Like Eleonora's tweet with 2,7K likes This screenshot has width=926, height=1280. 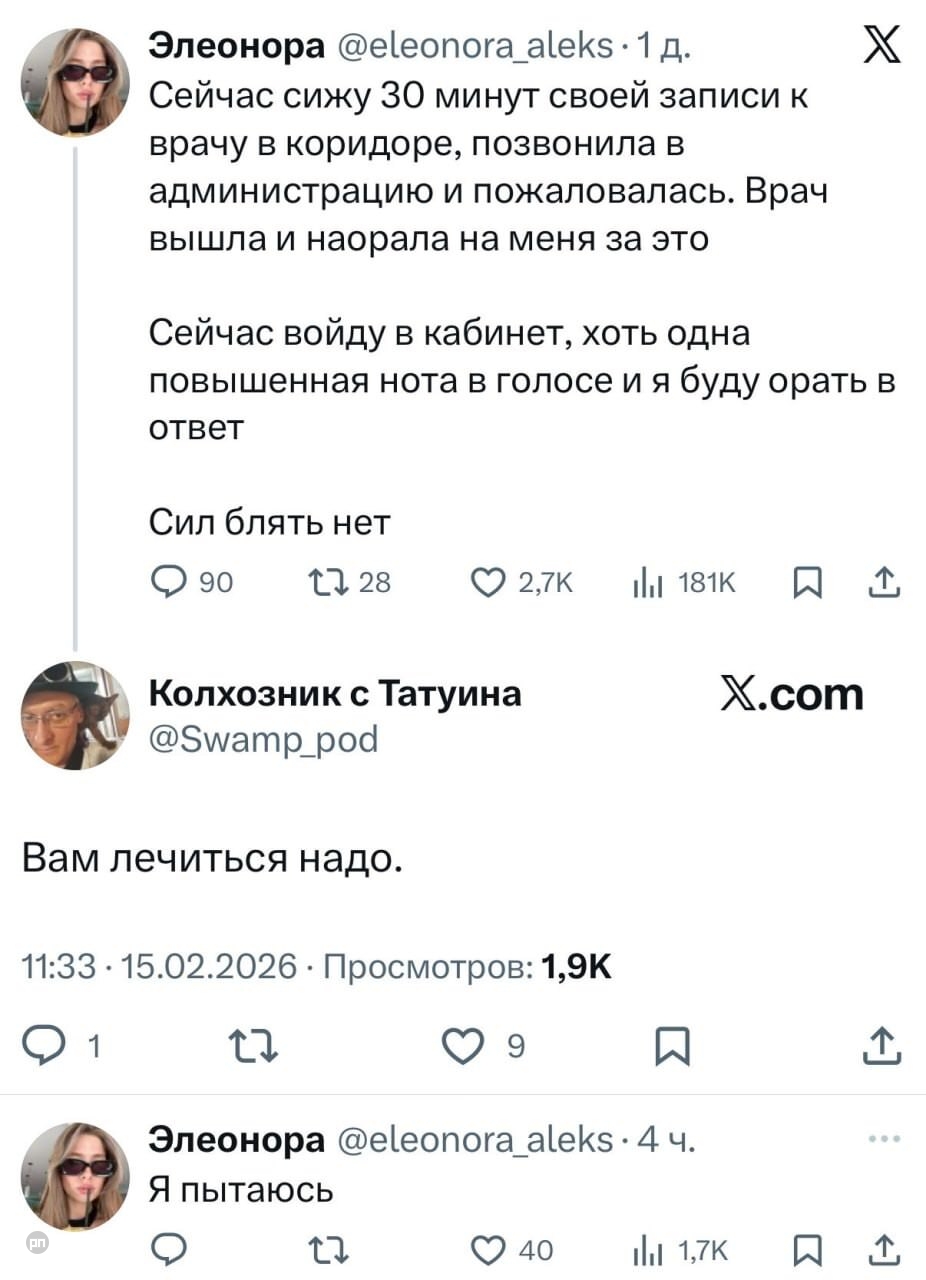(x=487, y=582)
